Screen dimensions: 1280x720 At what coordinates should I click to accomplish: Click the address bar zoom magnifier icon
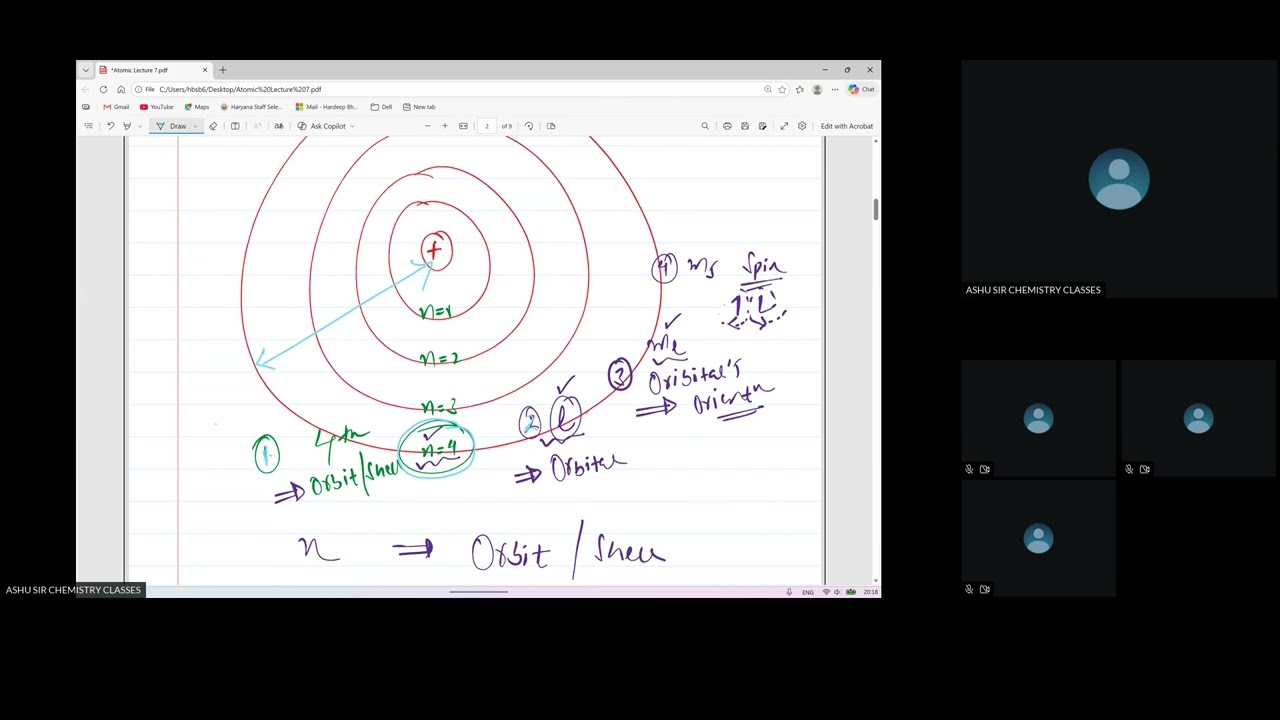(768, 89)
